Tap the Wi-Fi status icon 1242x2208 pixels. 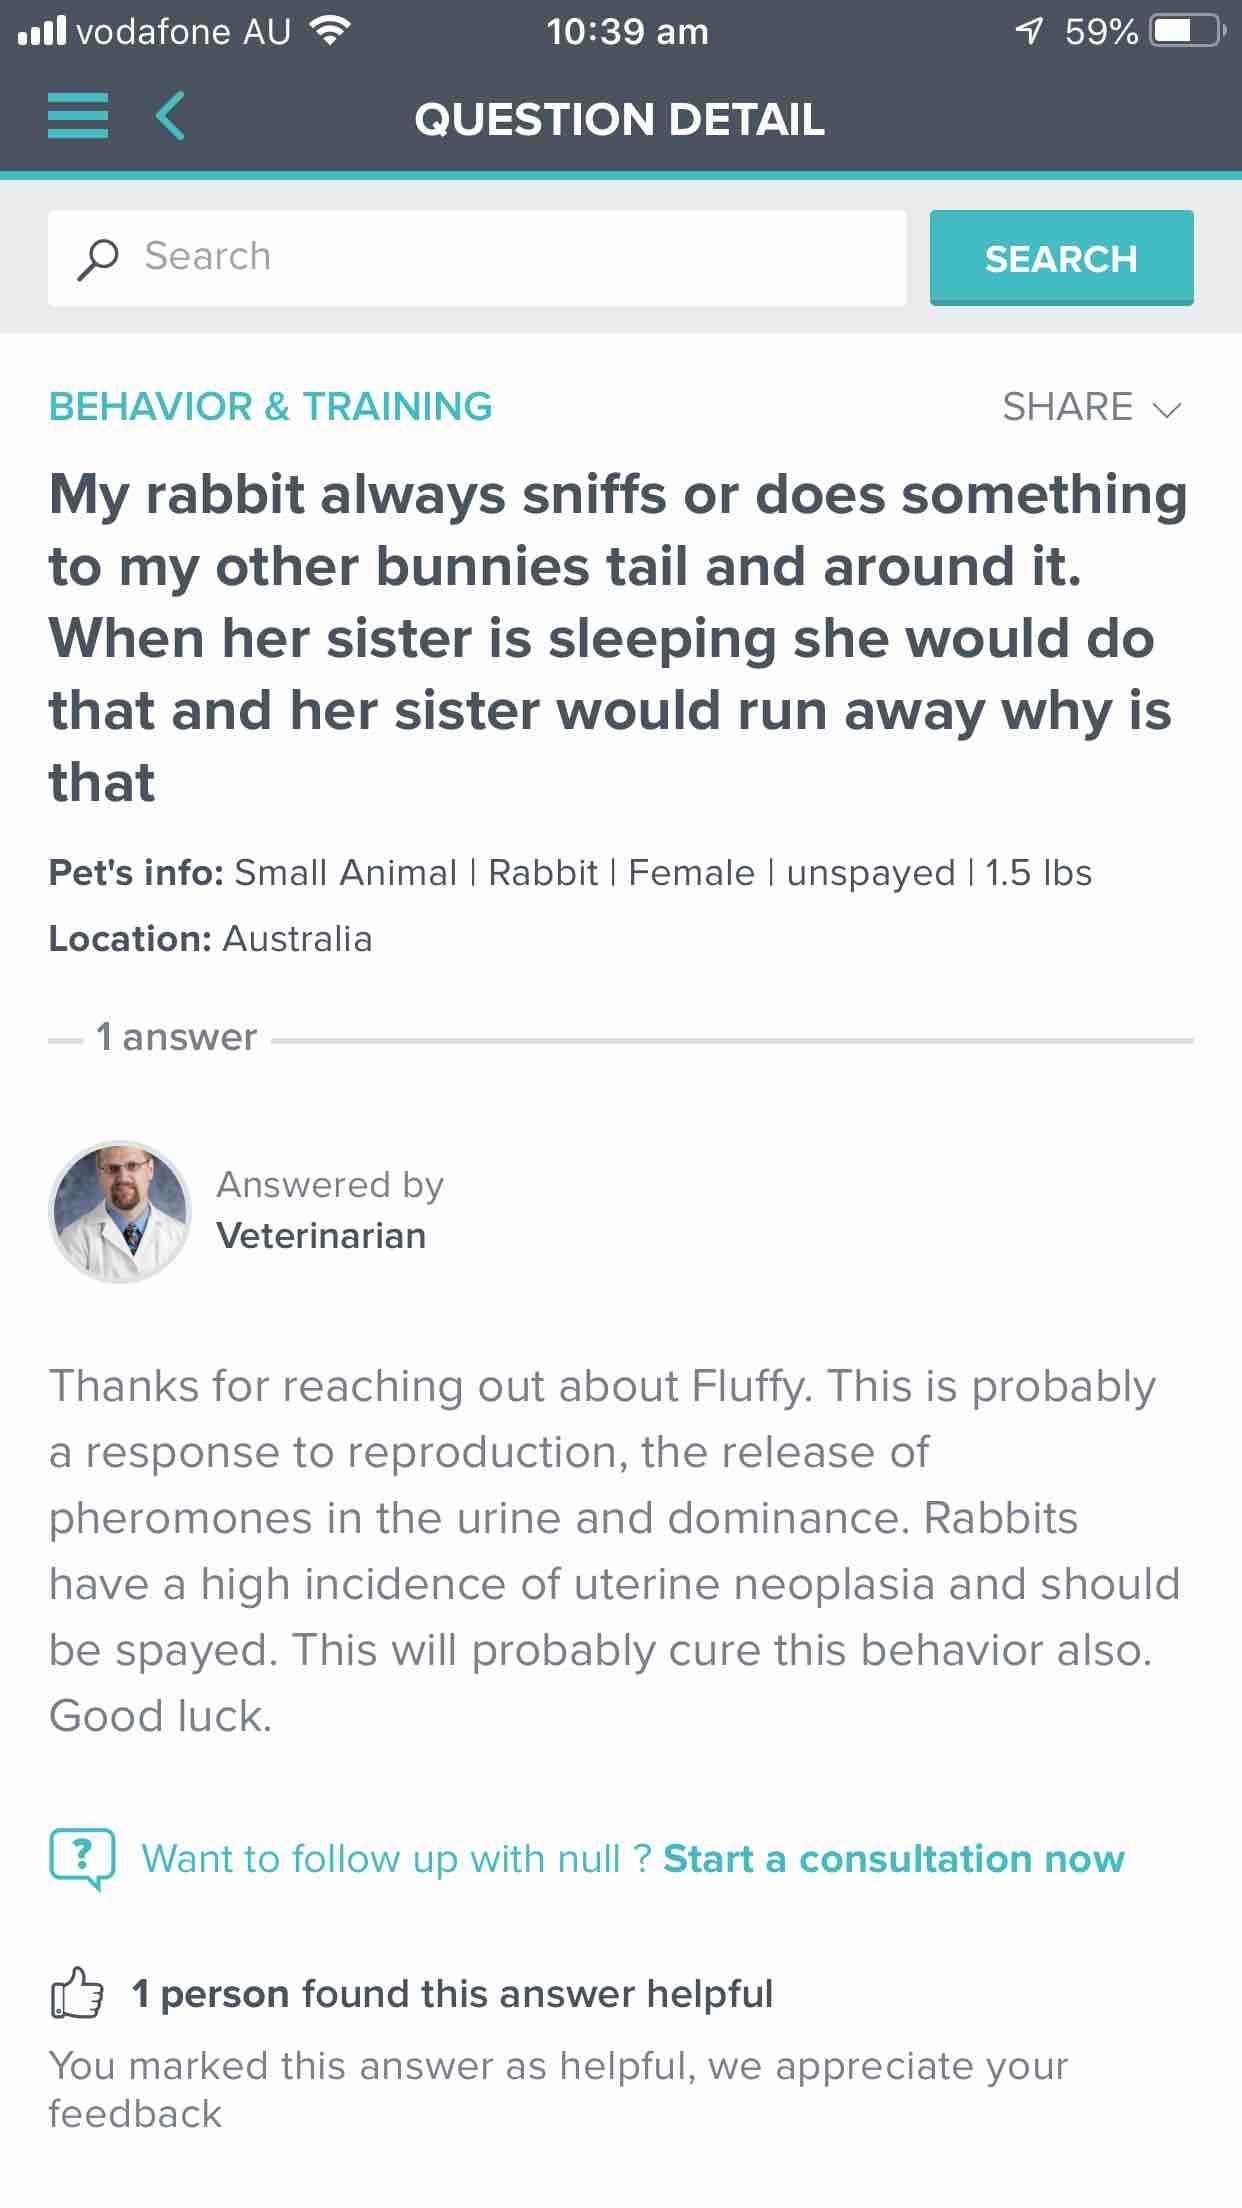point(329,32)
